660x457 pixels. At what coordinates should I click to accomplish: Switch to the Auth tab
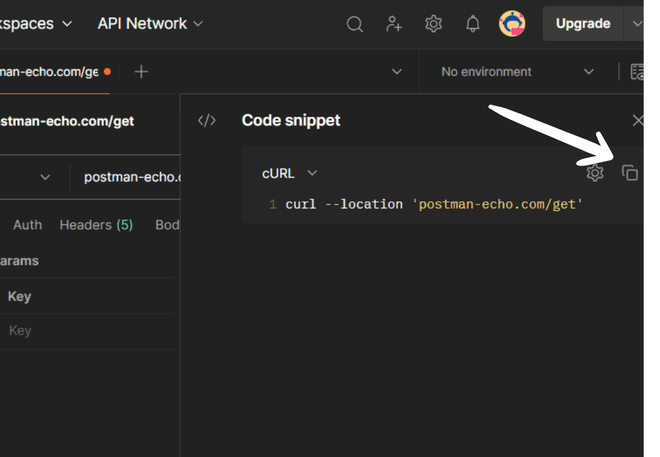tap(27, 225)
